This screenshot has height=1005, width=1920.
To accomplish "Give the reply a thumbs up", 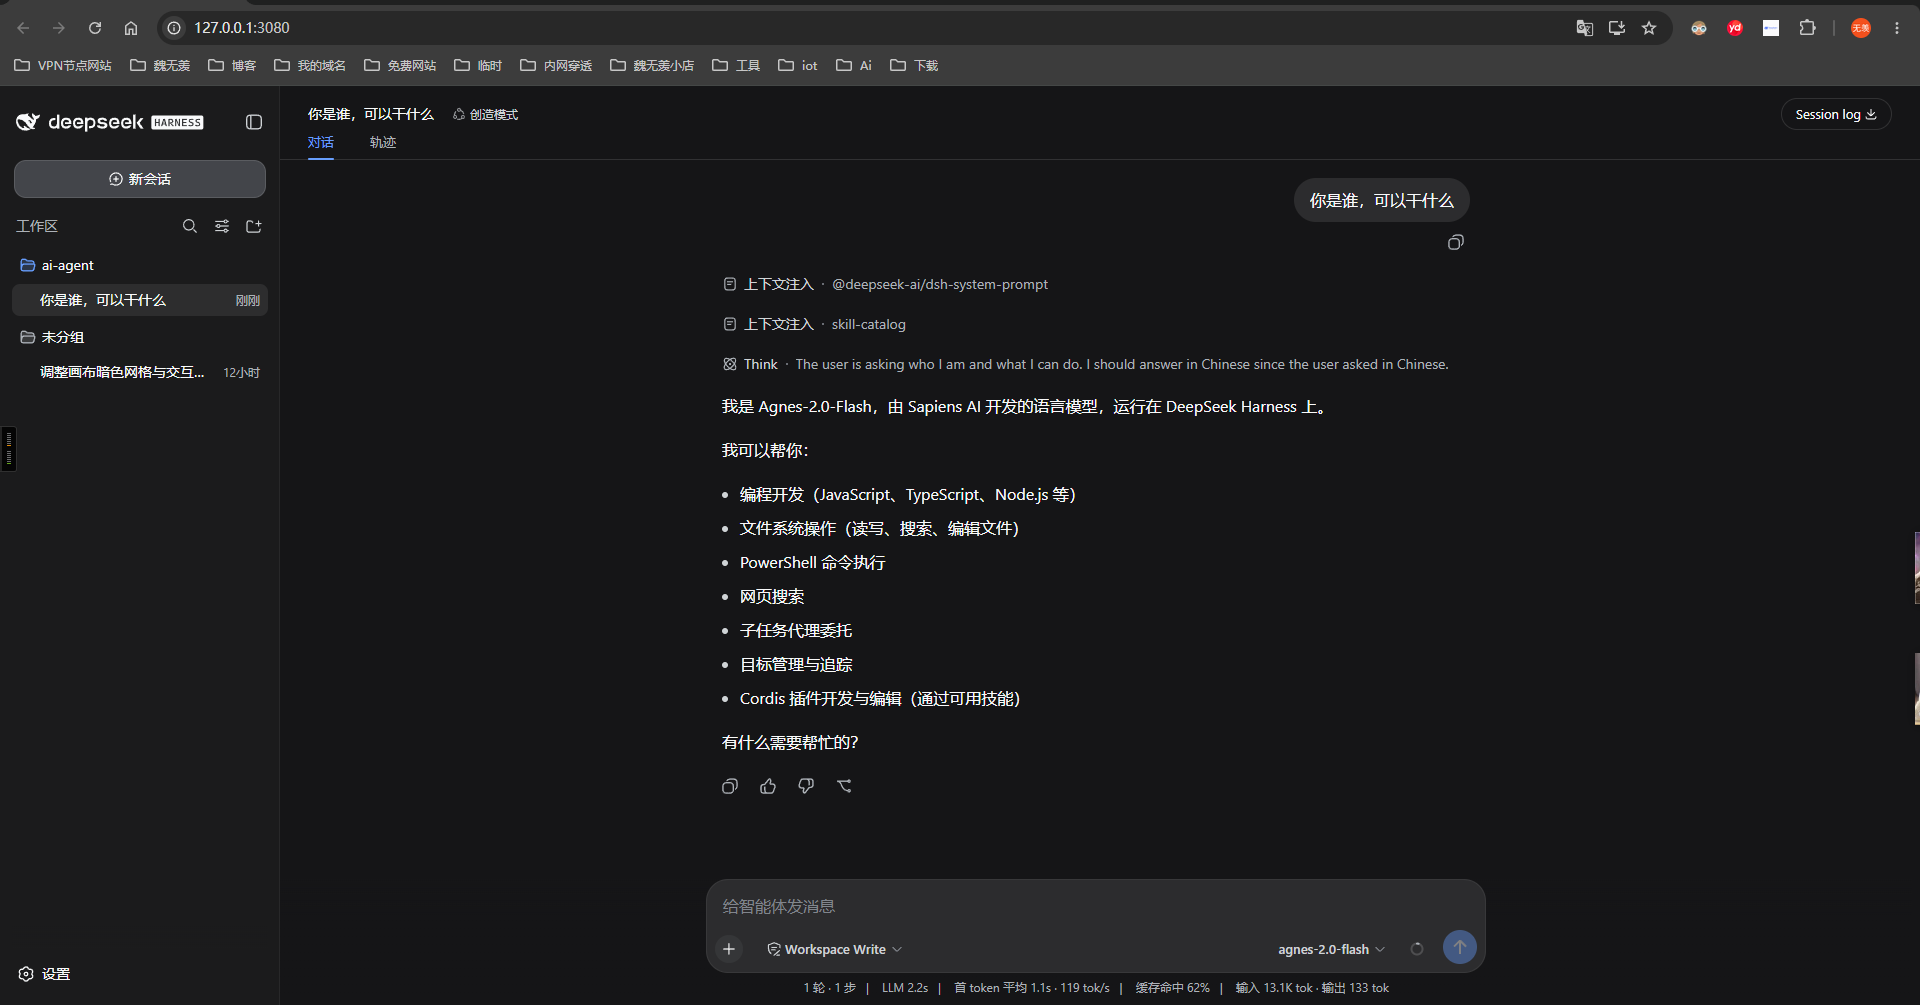I will [x=768, y=786].
